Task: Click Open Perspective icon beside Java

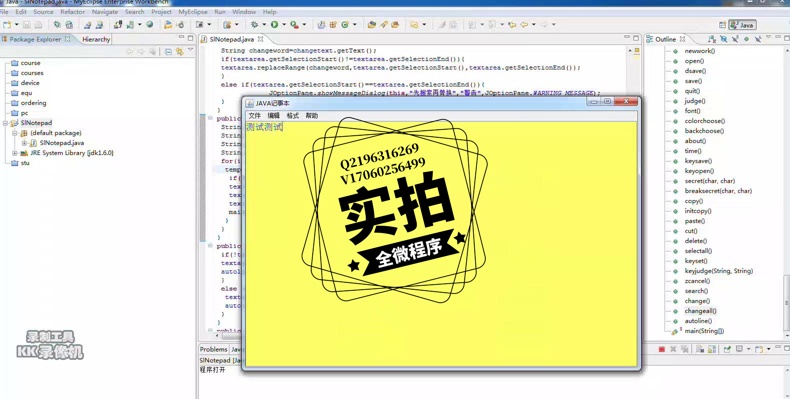Action: click(x=722, y=25)
